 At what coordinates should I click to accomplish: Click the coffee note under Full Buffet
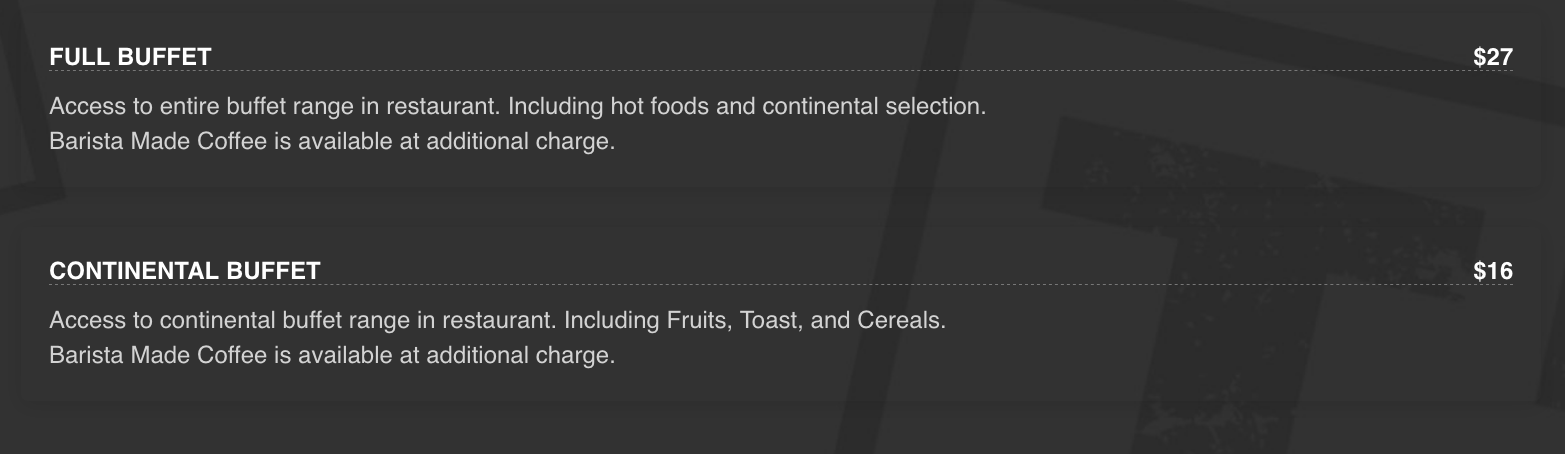[x=331, y=141]
